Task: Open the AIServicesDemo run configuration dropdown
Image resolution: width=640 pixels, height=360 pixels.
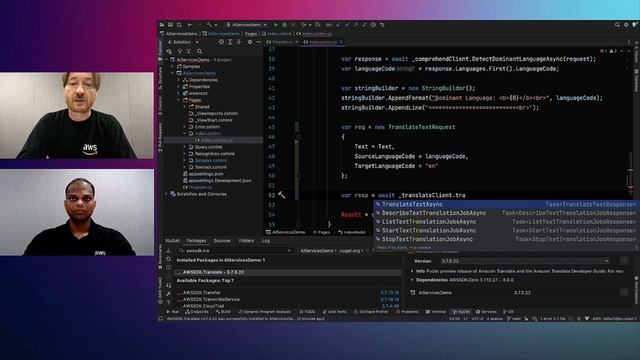Action: [x=247, y=25]
